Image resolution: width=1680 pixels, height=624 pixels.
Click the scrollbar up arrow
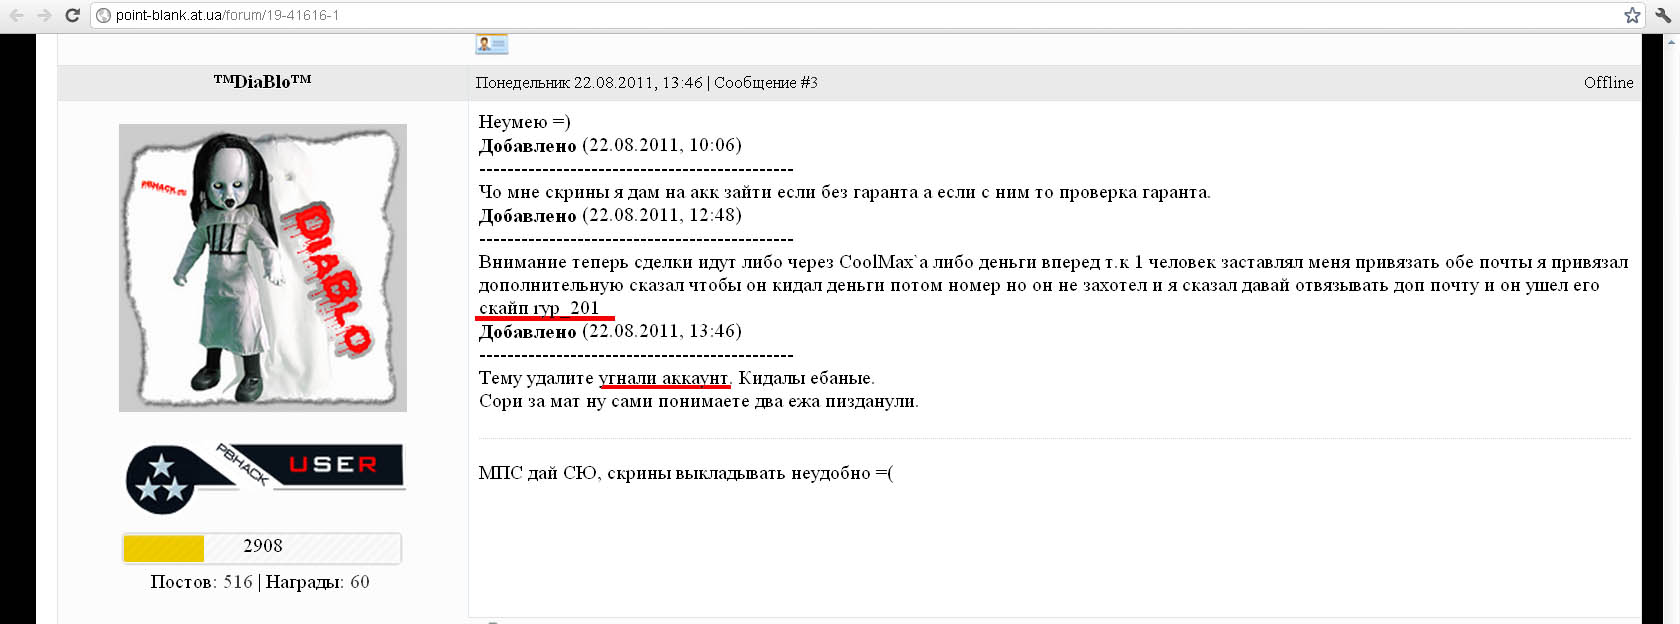[1671, 41]
